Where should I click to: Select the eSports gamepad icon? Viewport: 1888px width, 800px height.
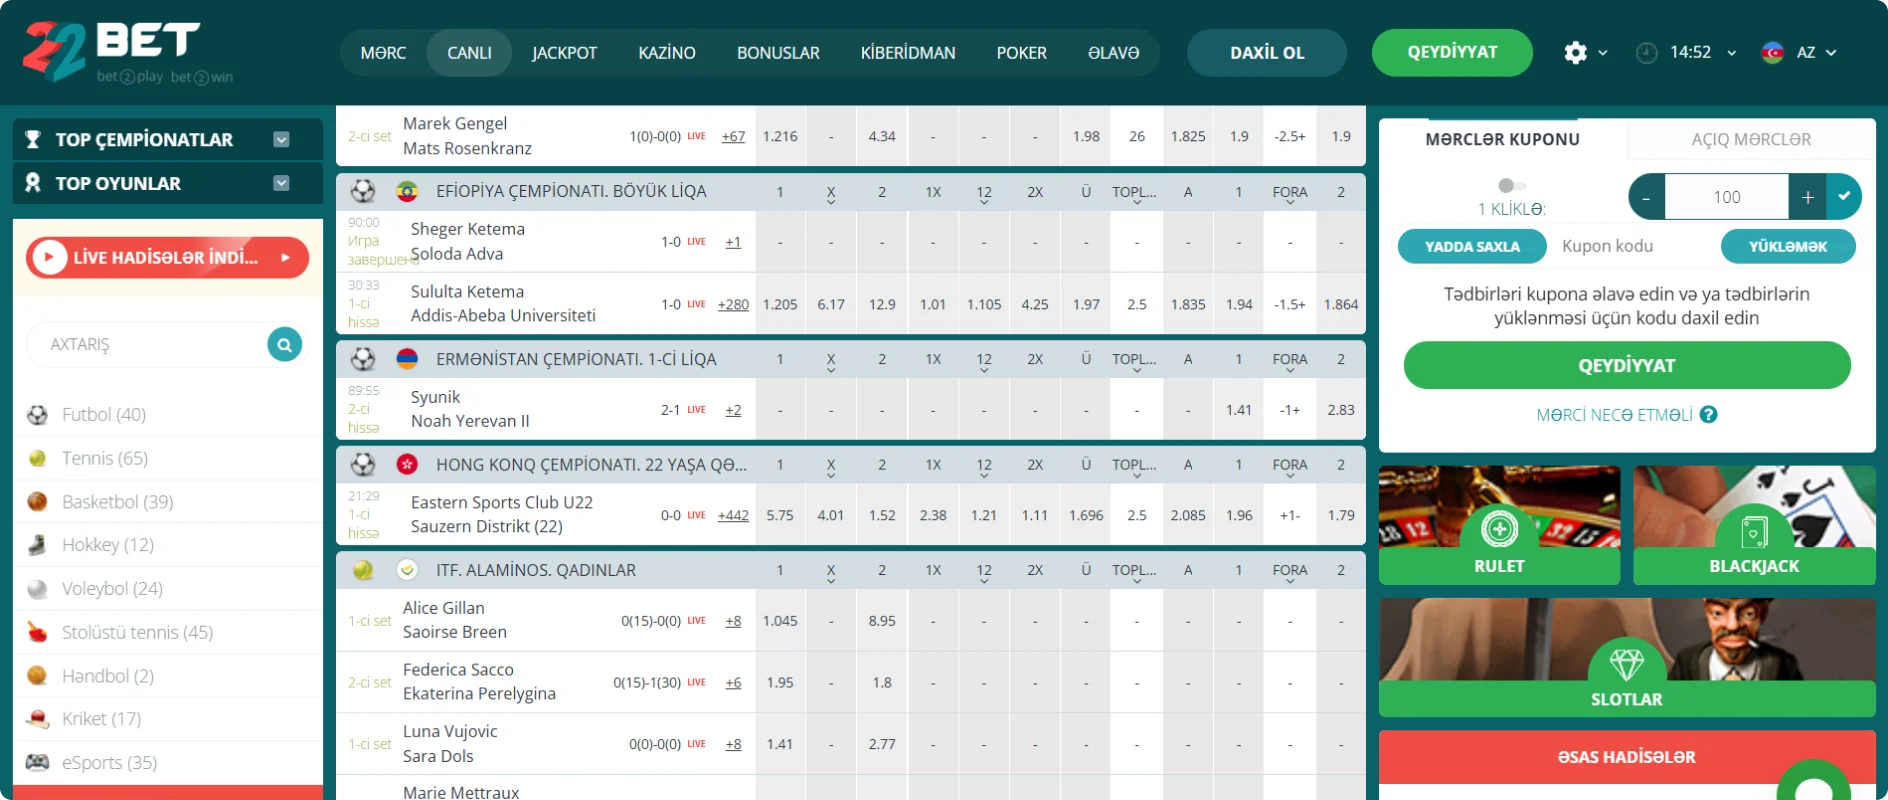pos(37,763)
